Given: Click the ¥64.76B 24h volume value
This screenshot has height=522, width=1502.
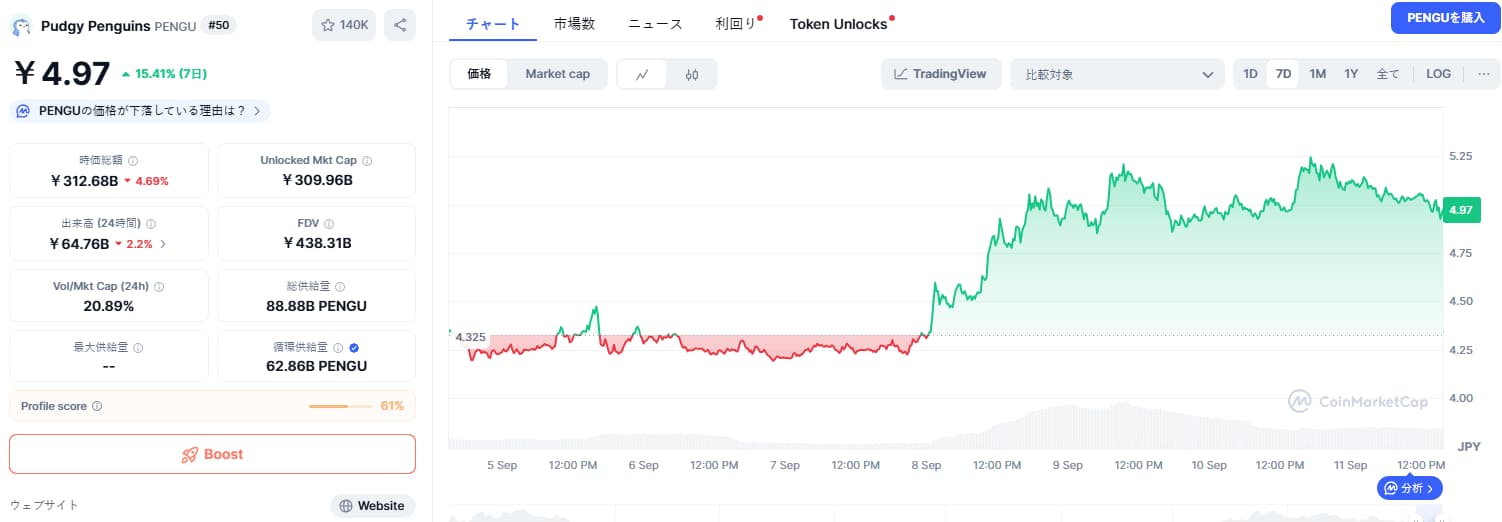Looking at the screenshot, I should pyautogui.click(x=82, y=243).
